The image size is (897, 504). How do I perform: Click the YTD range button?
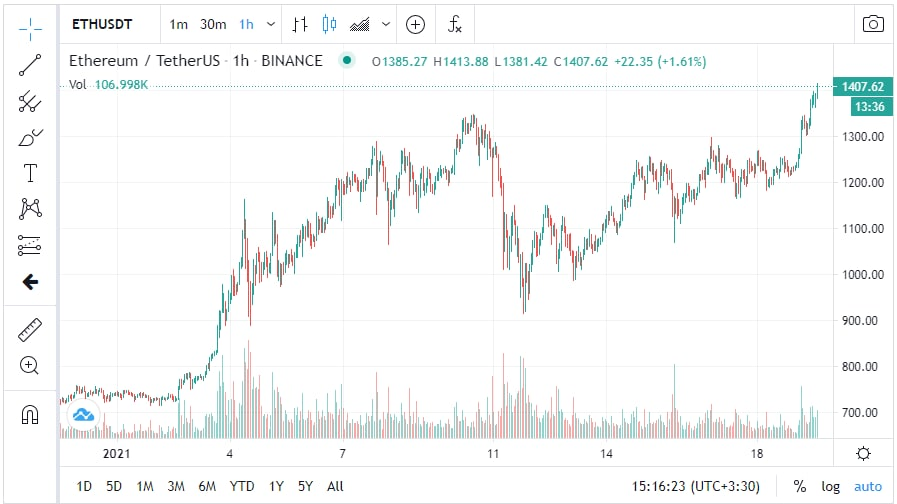[x=241, y=486]
